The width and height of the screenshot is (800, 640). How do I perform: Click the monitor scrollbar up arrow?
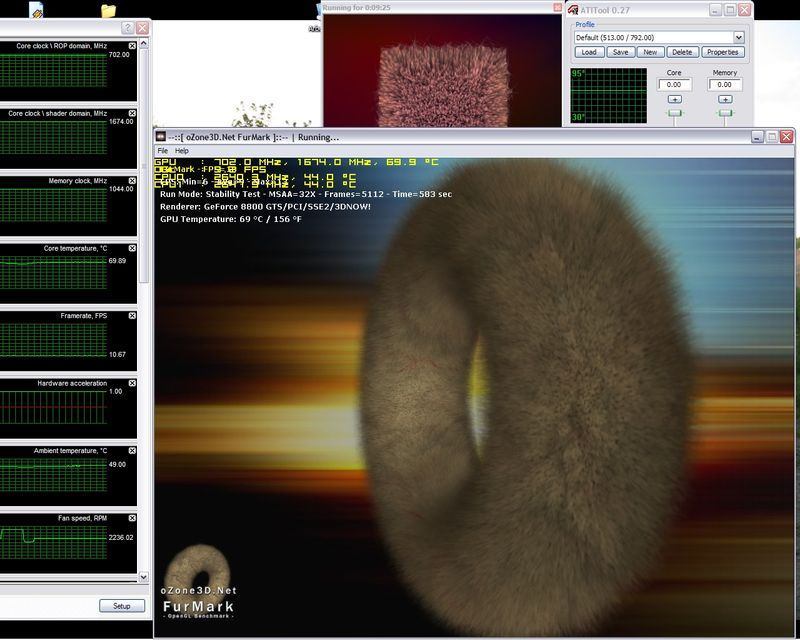[x=143, y=44]
